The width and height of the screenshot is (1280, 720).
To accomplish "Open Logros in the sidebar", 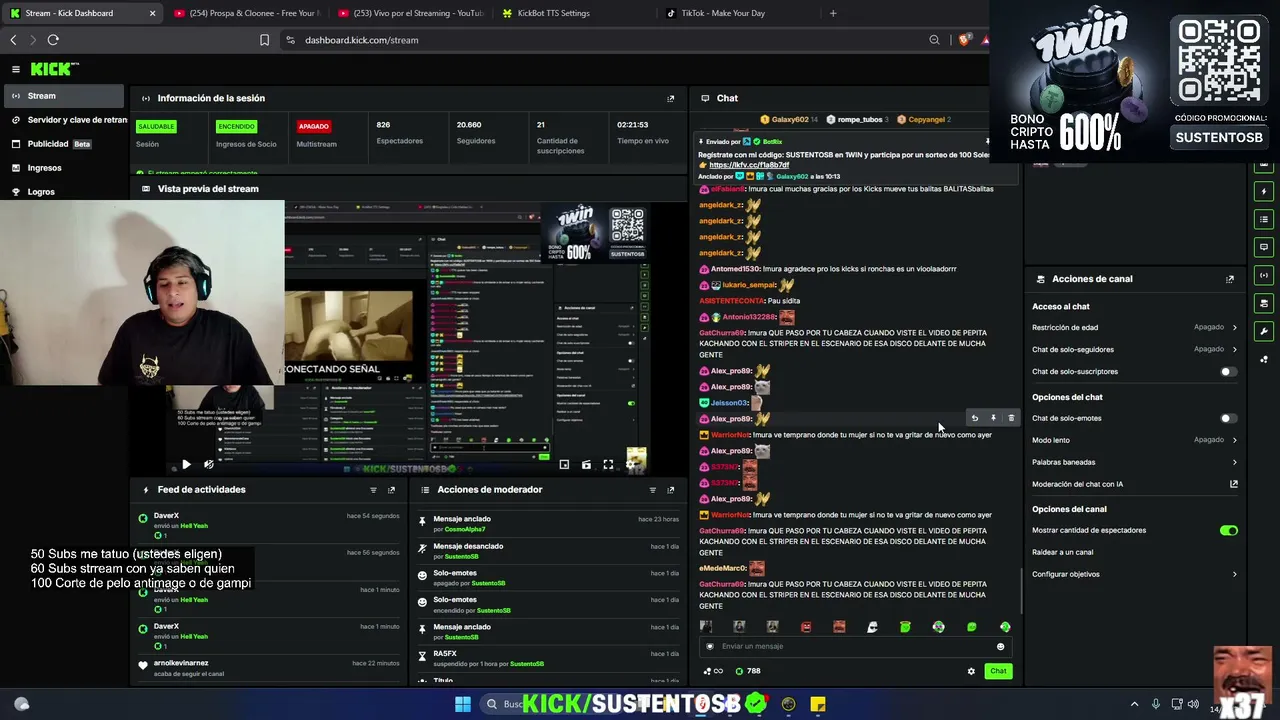I will (64, 192).
